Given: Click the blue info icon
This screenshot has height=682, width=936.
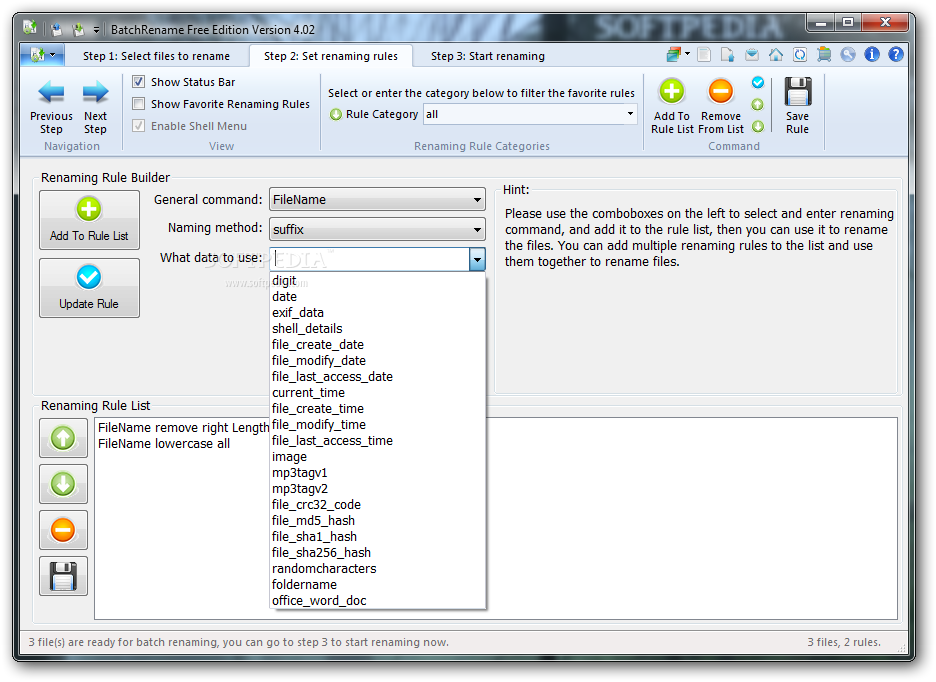Looking at the screenshot, I should [x=872, y=55].
